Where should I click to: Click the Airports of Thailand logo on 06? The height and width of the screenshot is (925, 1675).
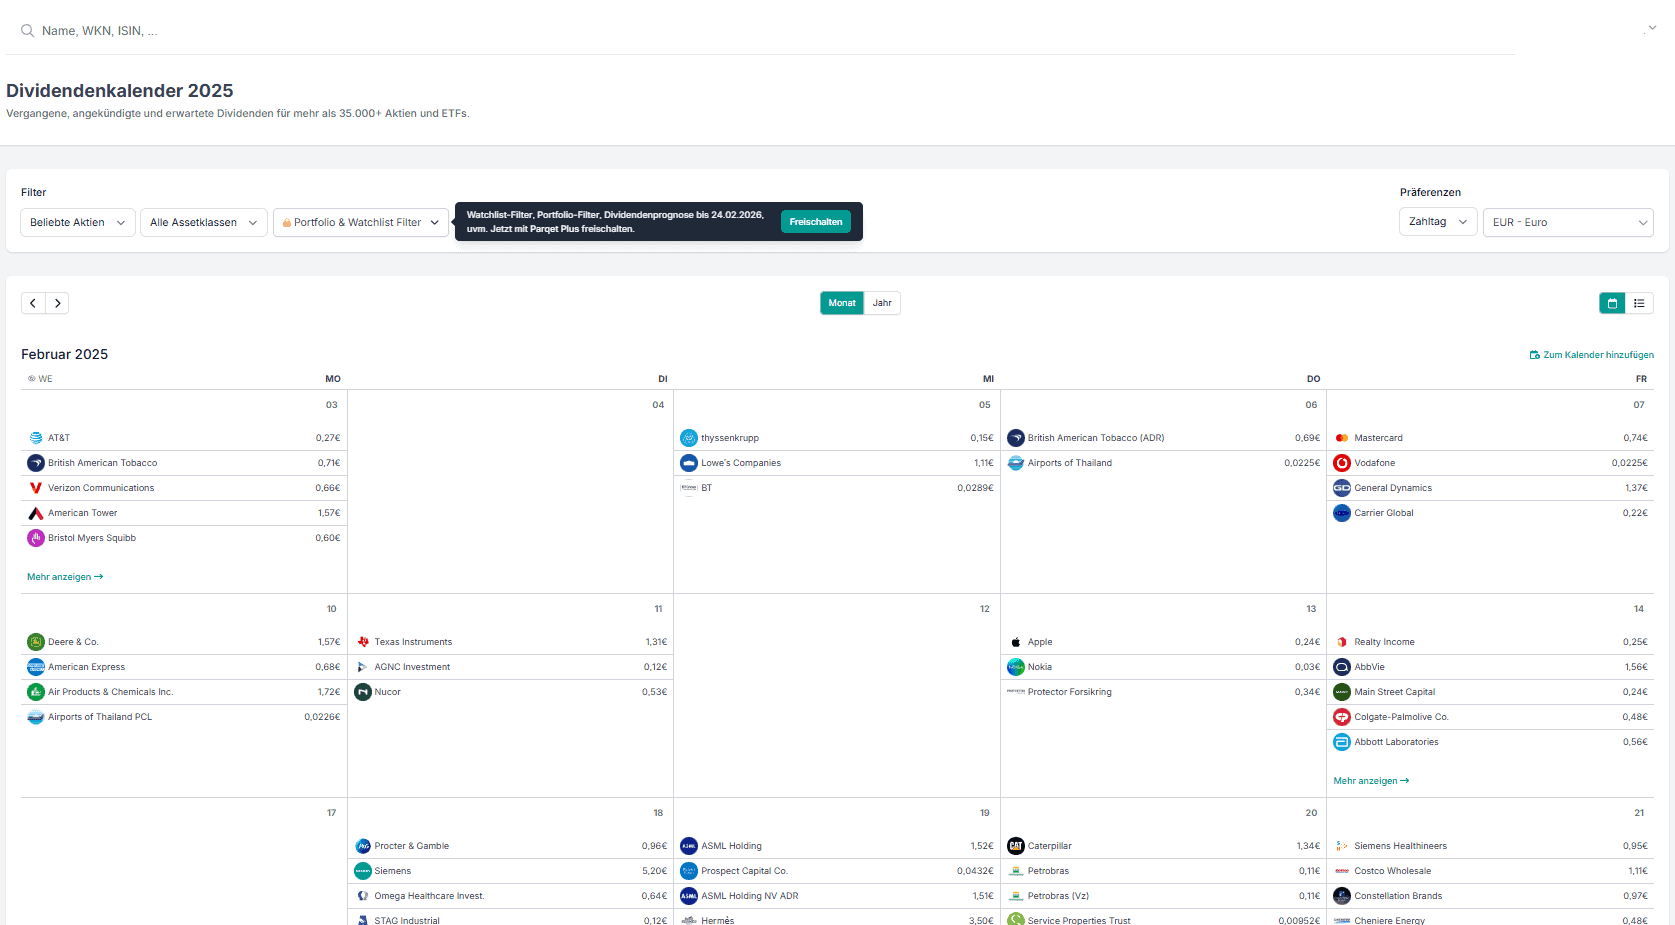coord(1016,463)
